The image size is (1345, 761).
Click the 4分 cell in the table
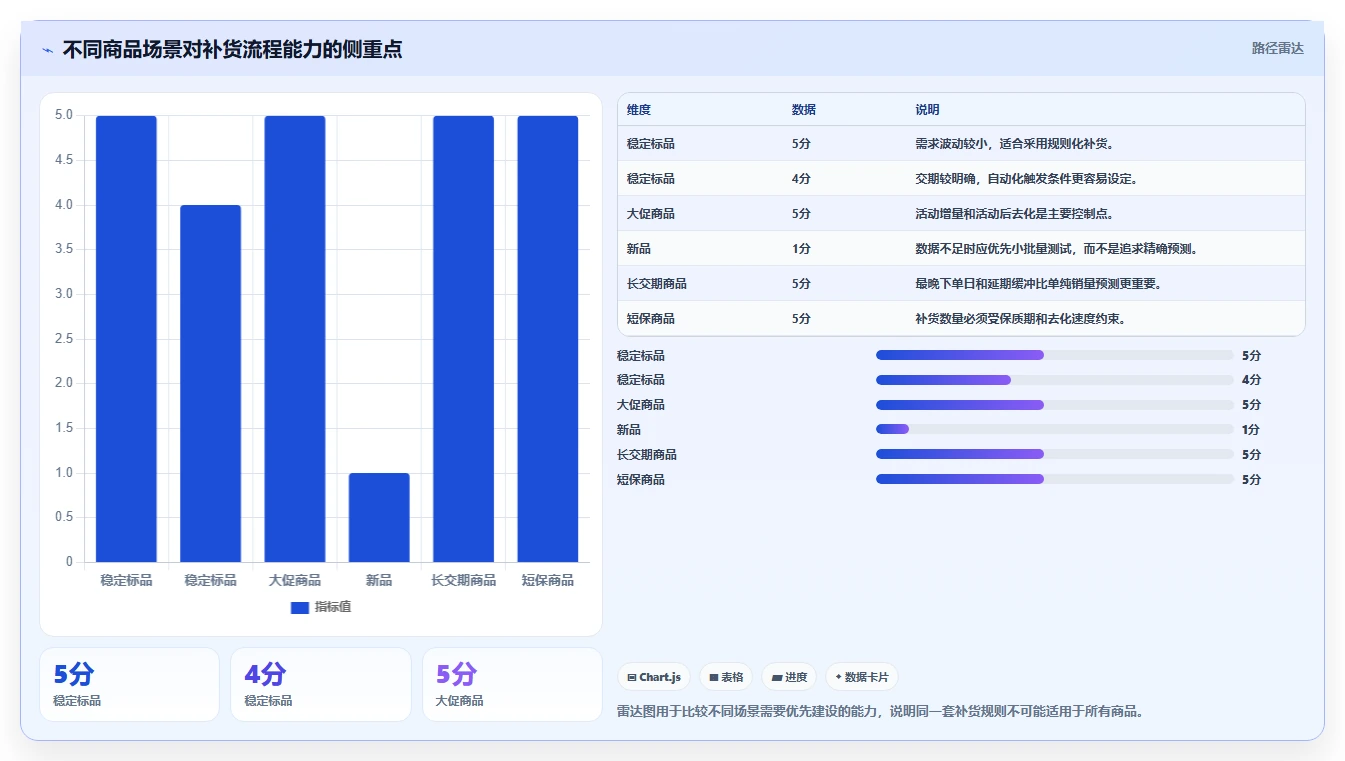[x=801, y=179]
